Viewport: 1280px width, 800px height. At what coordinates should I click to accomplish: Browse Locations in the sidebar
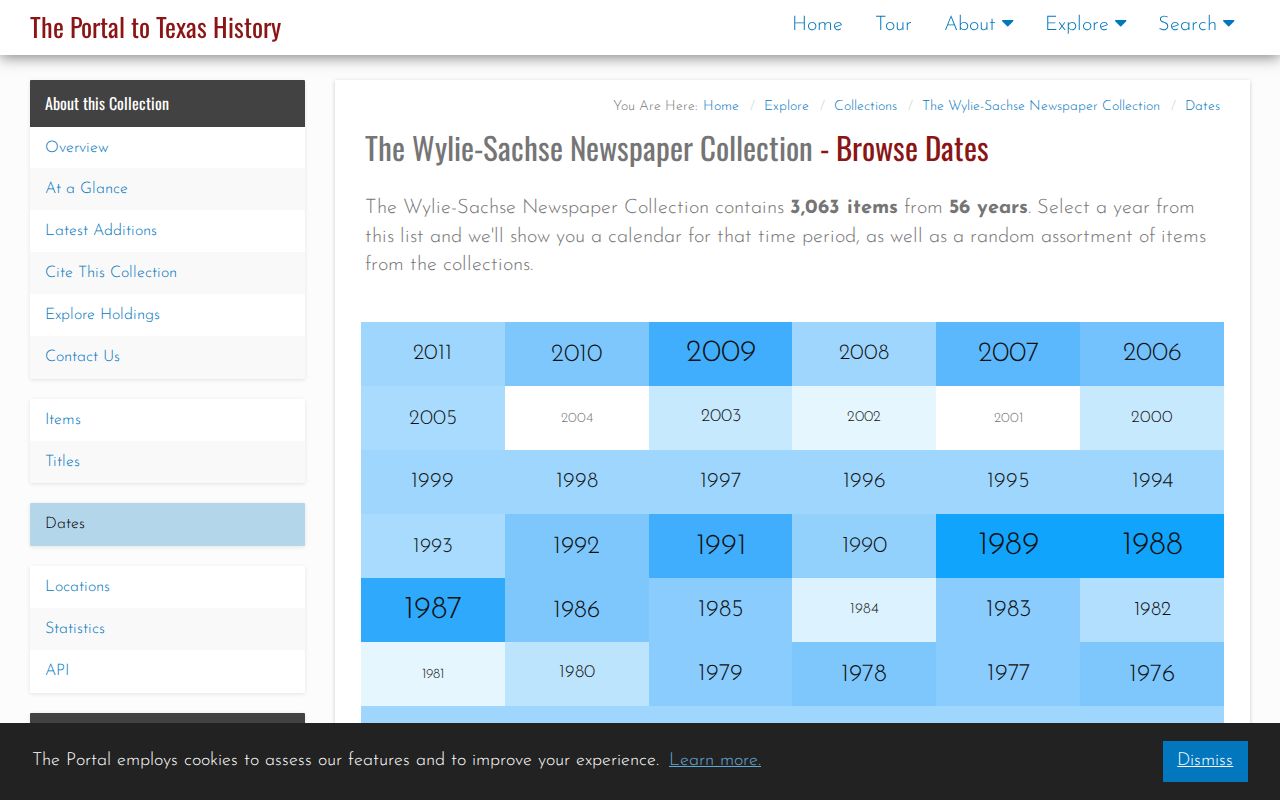(167, 586)
